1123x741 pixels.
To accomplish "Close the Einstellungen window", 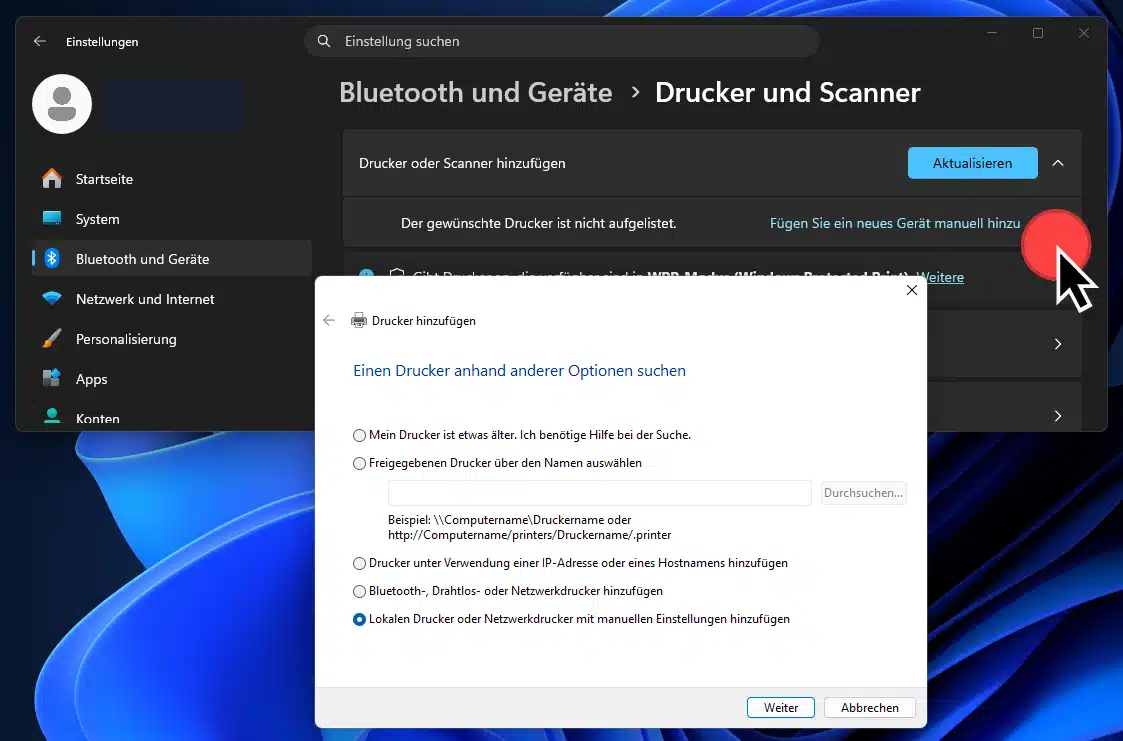I will point(1084,33).
